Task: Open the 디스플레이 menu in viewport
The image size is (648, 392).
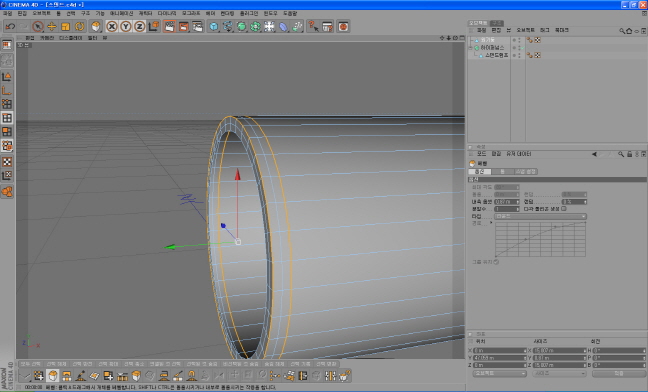Action: 71,38
